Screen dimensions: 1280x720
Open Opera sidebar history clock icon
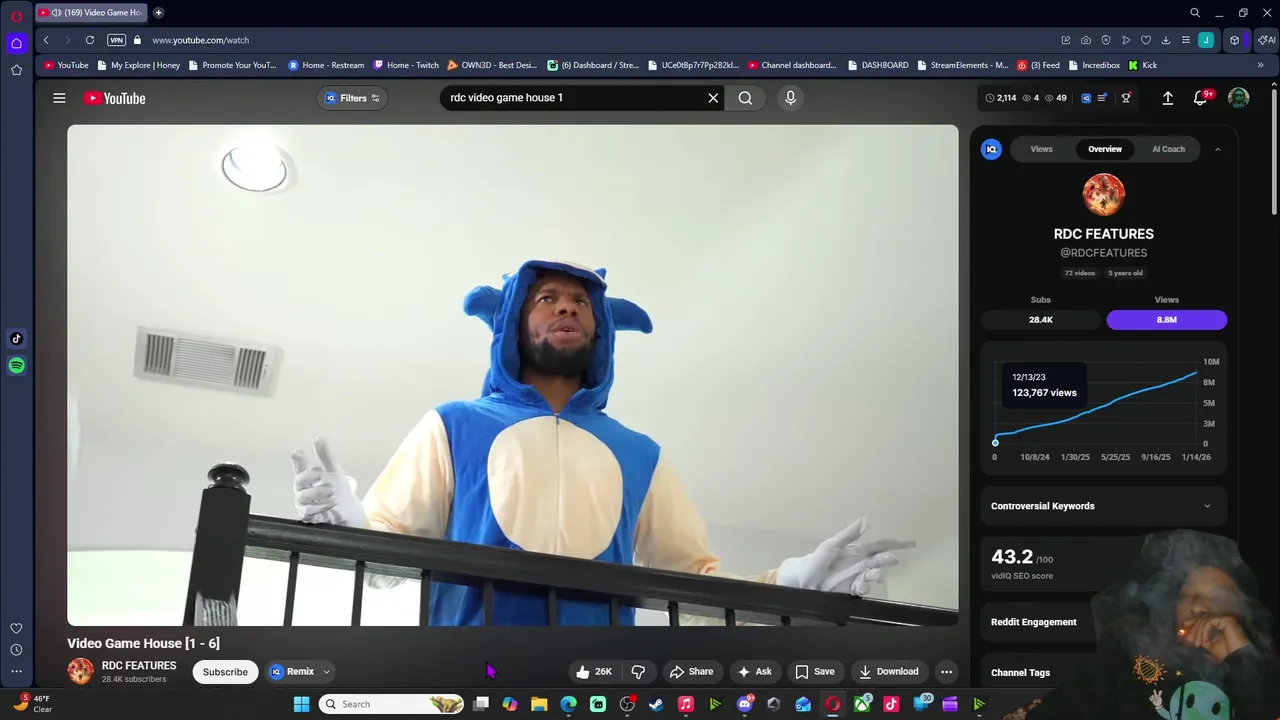[16, 650]
